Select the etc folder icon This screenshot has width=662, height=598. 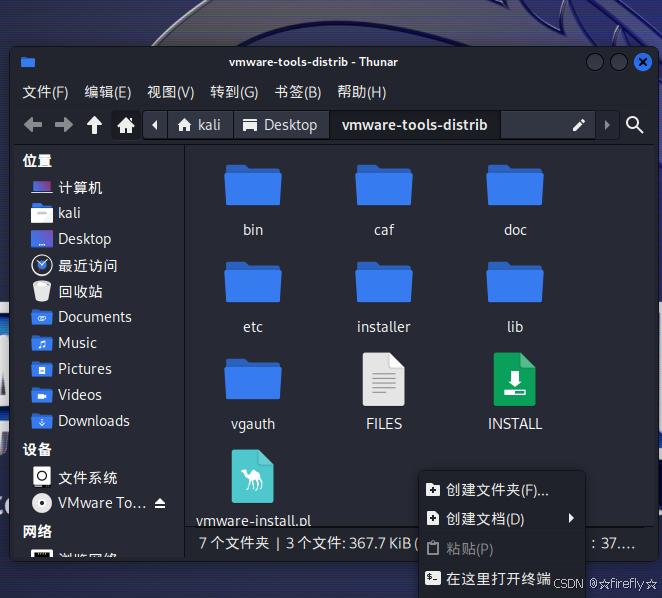coord(252,282)
